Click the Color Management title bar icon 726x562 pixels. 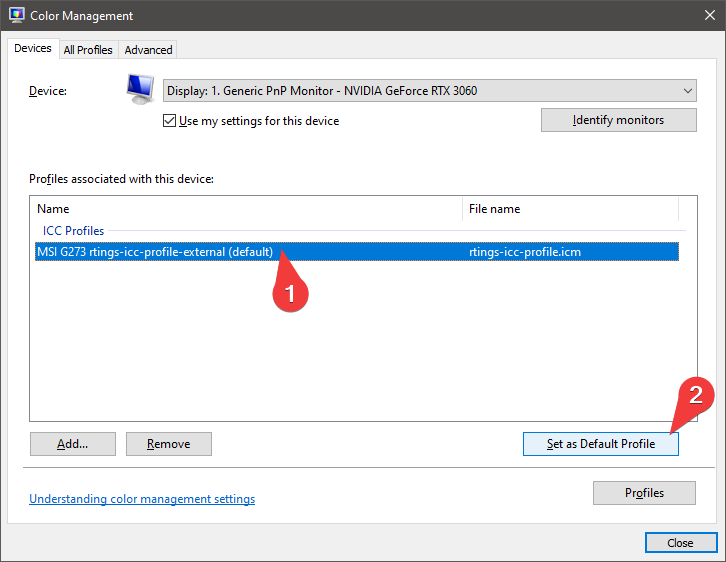pyautogui.click(x=17, y=16)
